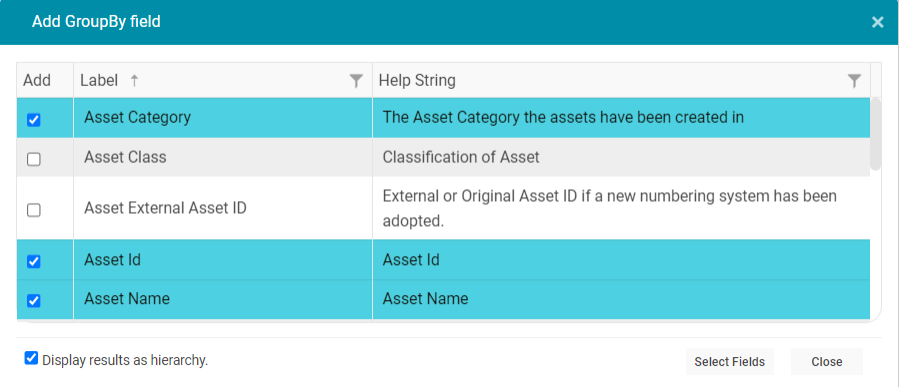Uncheck the Asset Category checkbox
Viewport: 899px width, 387px height.
(34, 120)
